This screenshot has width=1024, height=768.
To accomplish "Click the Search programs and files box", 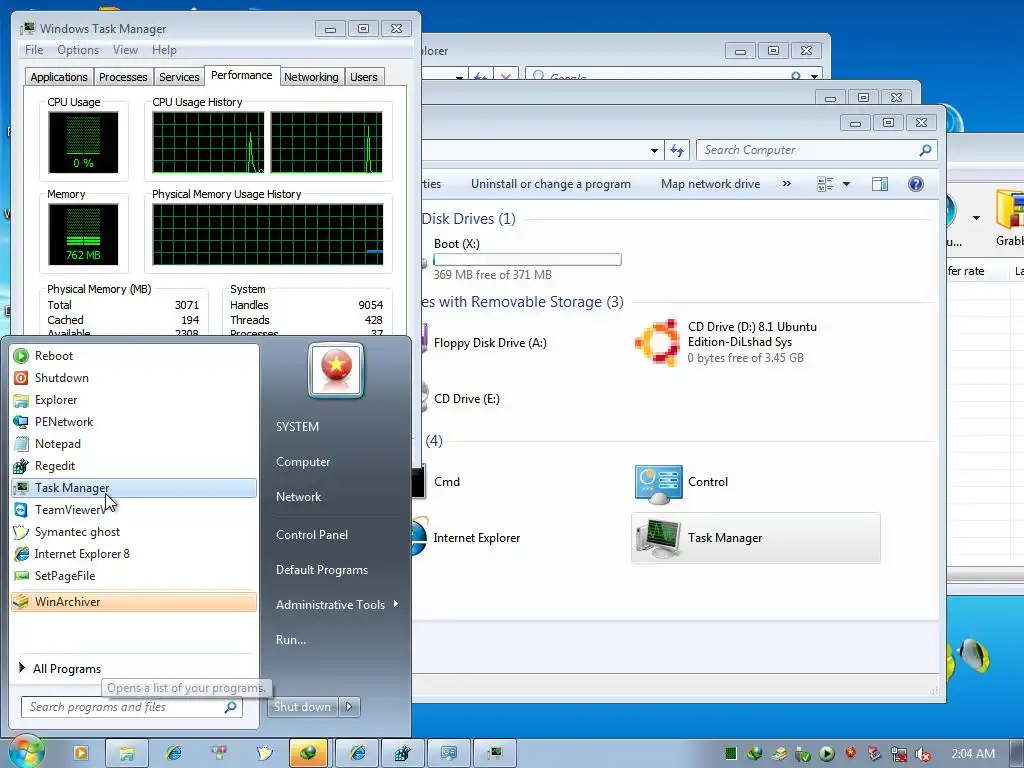I will pyautogui.click(x=131, y=707).
